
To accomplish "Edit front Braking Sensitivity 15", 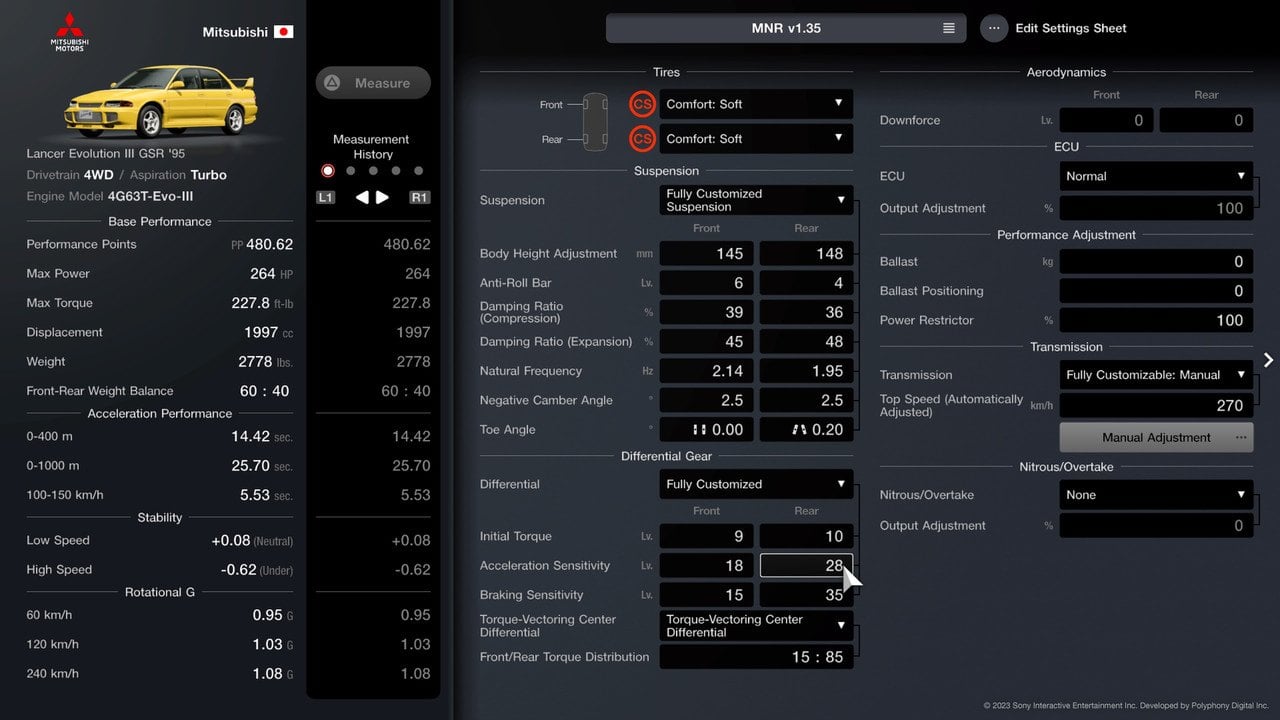I will point(706,595).
